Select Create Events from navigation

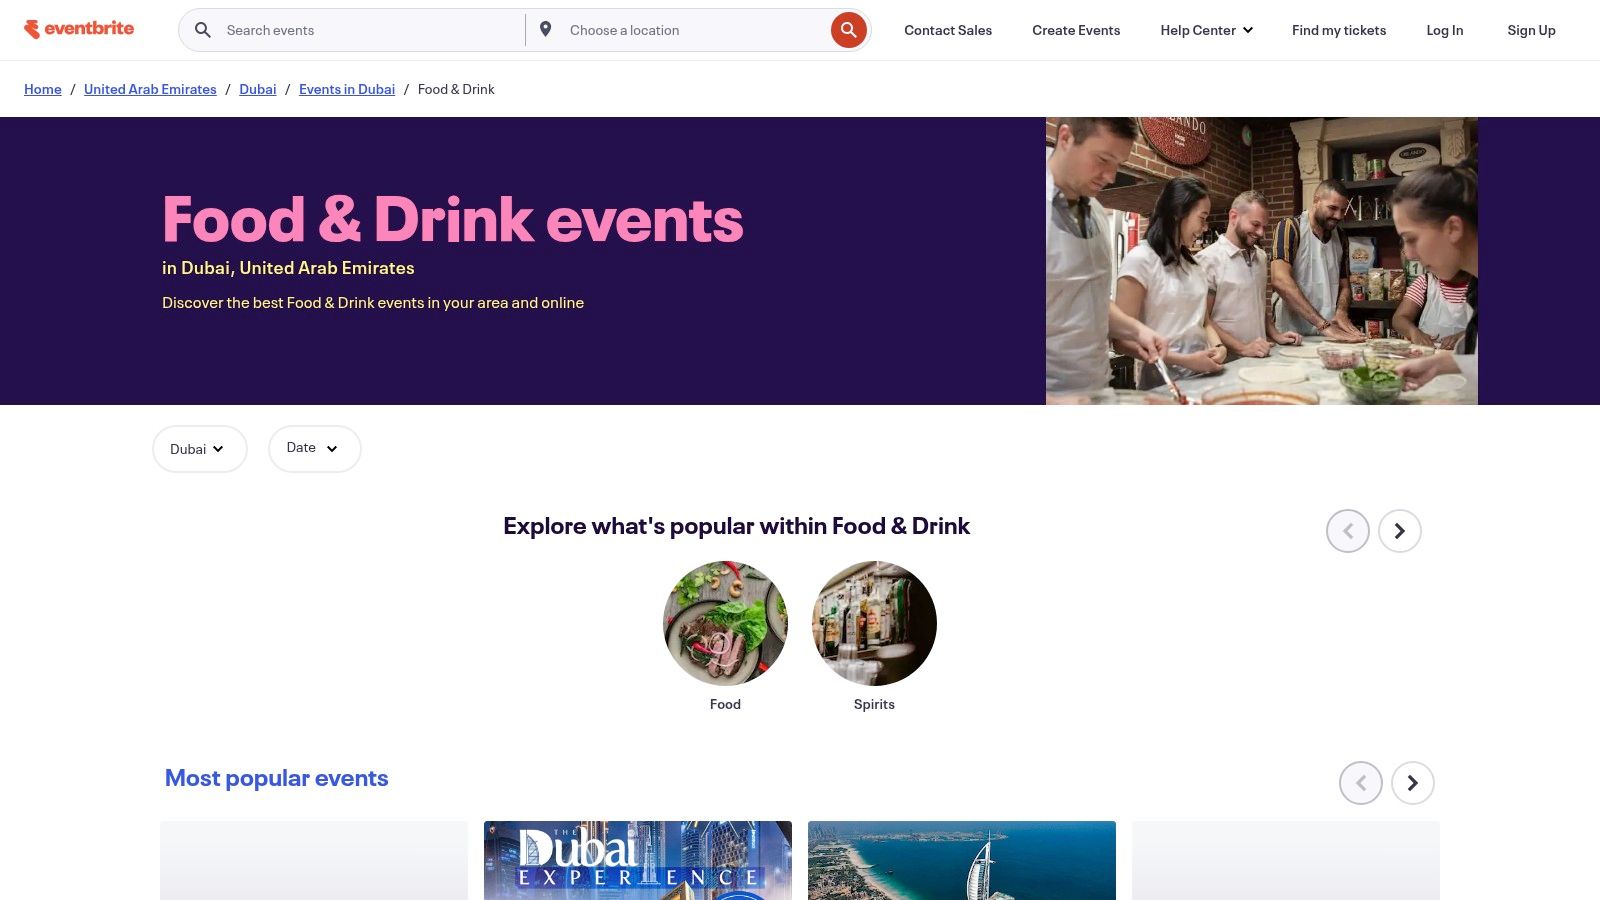(1075, 30)
